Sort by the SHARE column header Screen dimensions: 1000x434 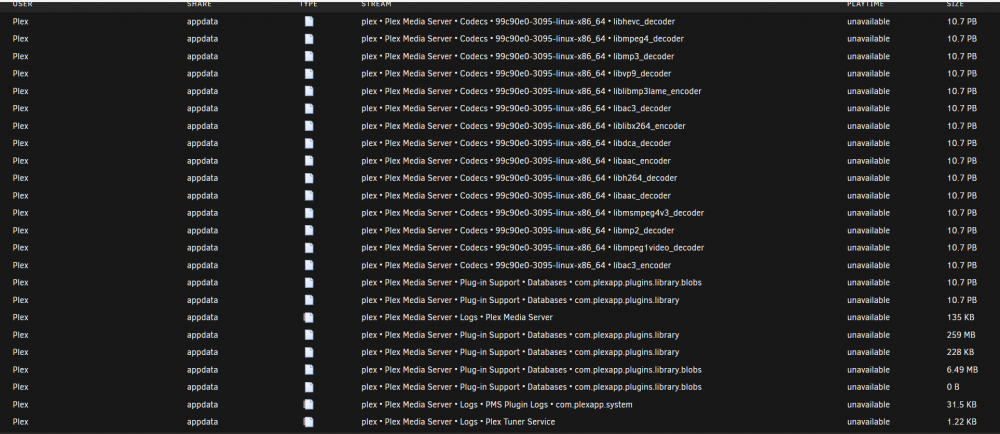(x=199, y=4)
